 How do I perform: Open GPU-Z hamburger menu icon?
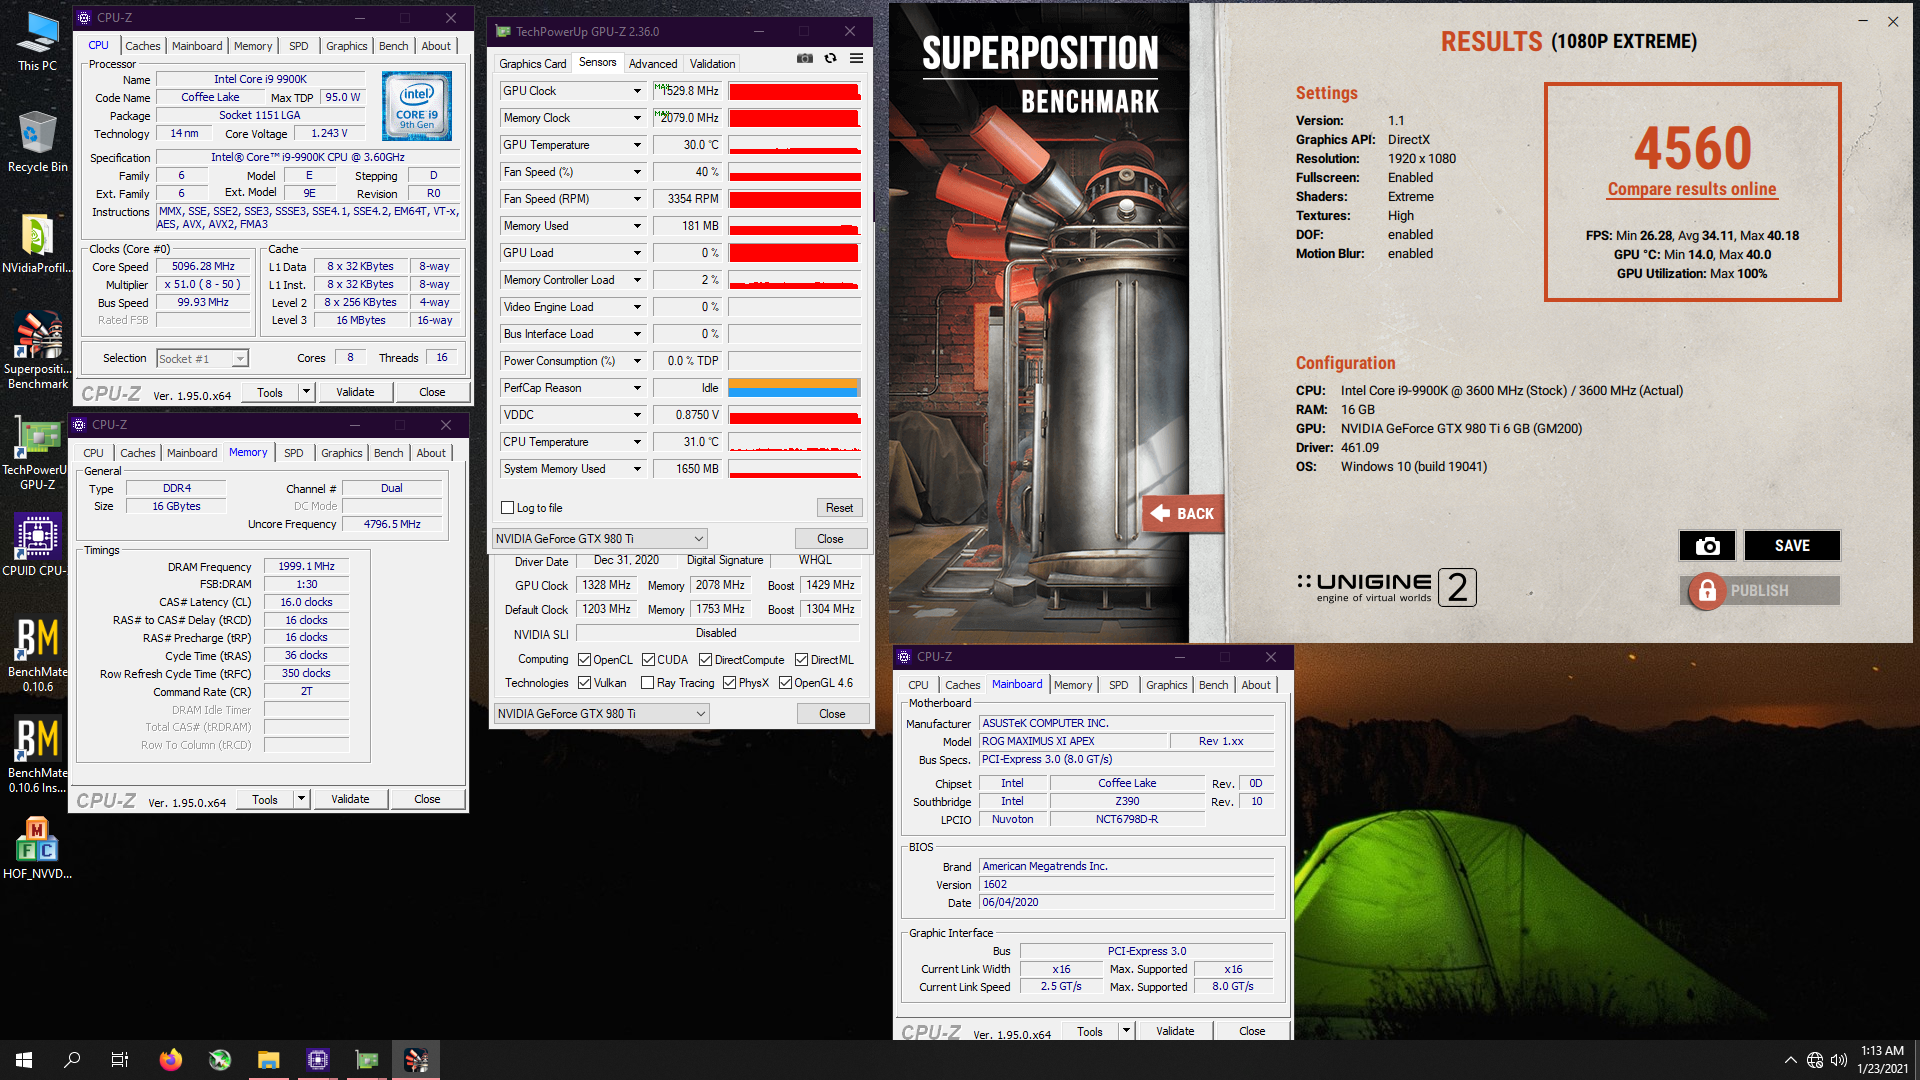pos(856,59)
